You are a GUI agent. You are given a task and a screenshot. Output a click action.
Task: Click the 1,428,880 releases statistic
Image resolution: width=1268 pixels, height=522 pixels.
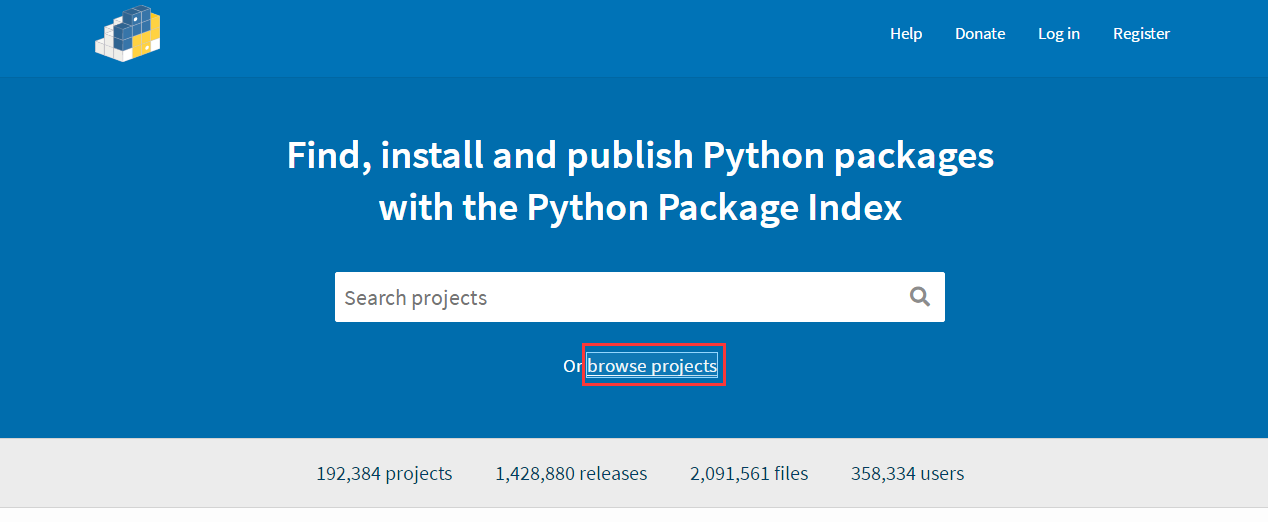click(x=571, y=474)
